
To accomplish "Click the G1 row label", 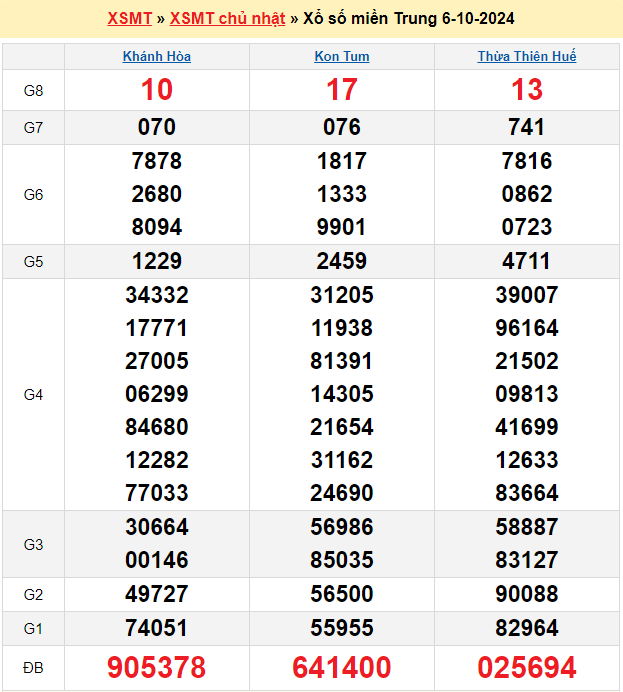I will coord(33,628).
